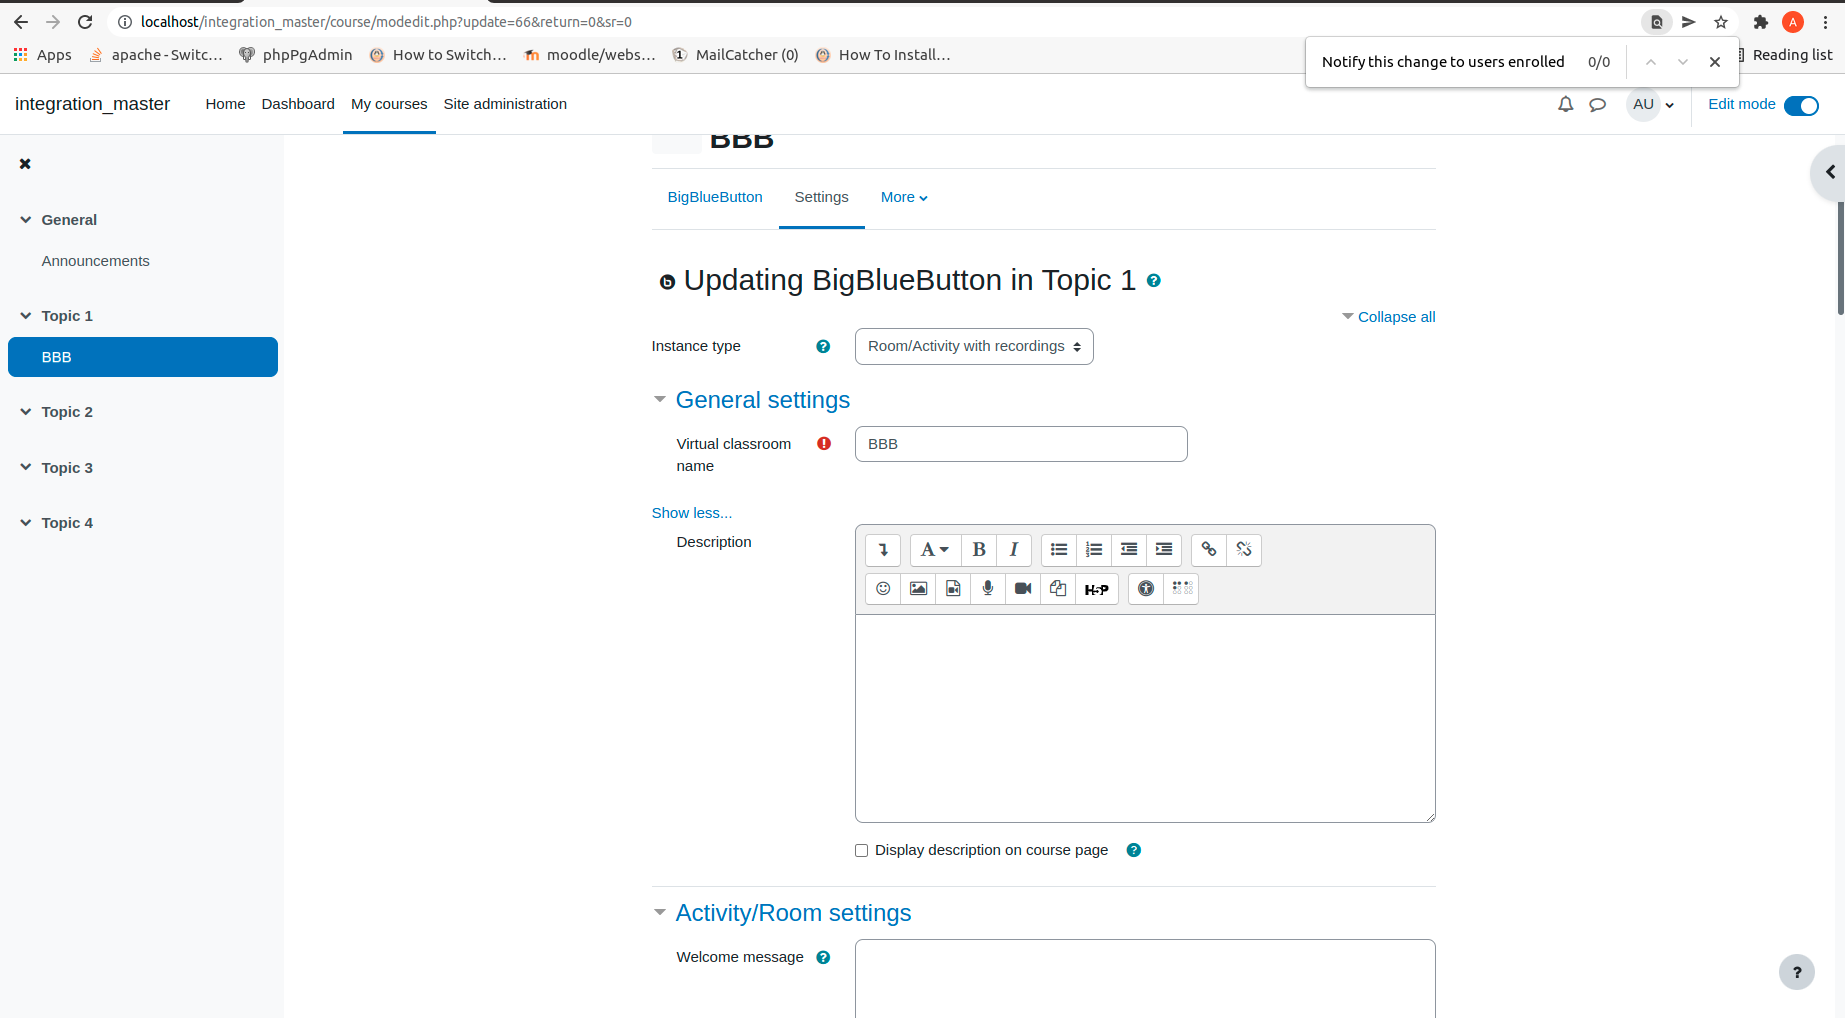1845x1018 pixels.
Task: Open browser extensions puzzle icon
Action: coord(1761,22)
